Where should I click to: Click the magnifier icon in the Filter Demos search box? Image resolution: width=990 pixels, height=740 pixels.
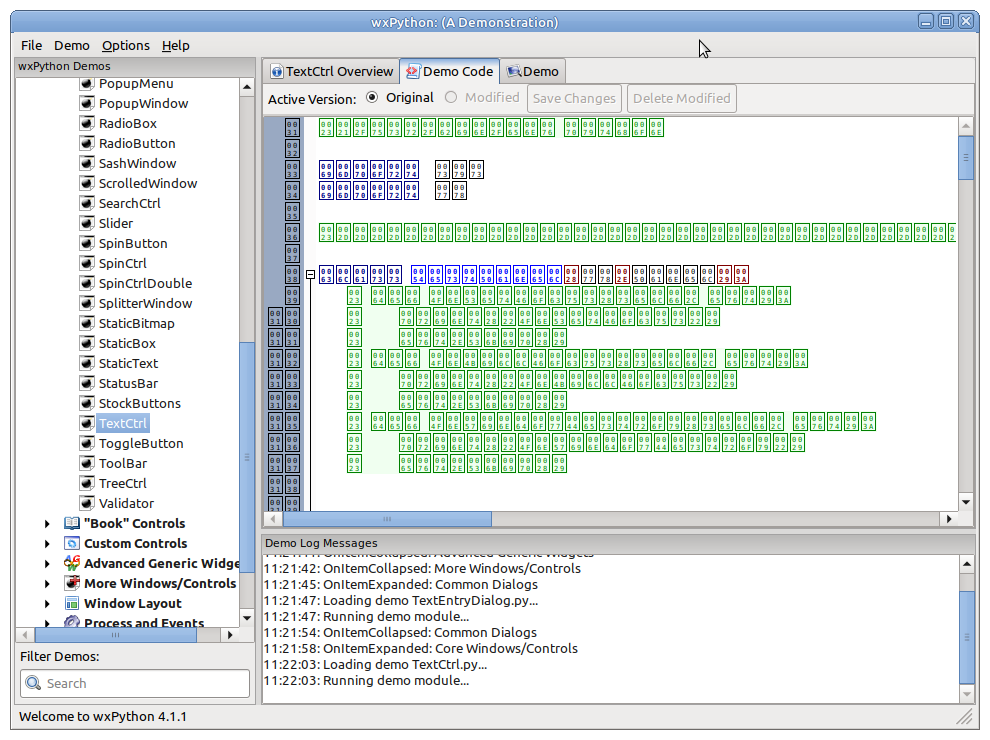click(33, 683)
